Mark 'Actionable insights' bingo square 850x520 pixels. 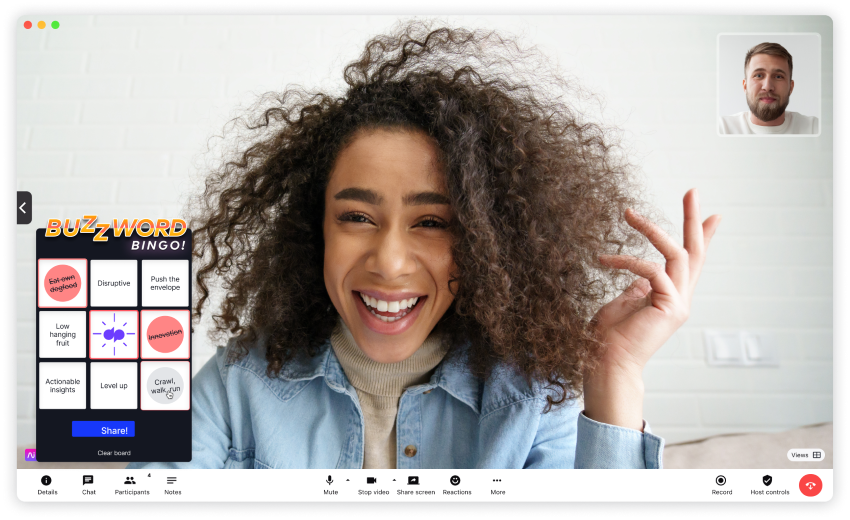coord(62,386)
